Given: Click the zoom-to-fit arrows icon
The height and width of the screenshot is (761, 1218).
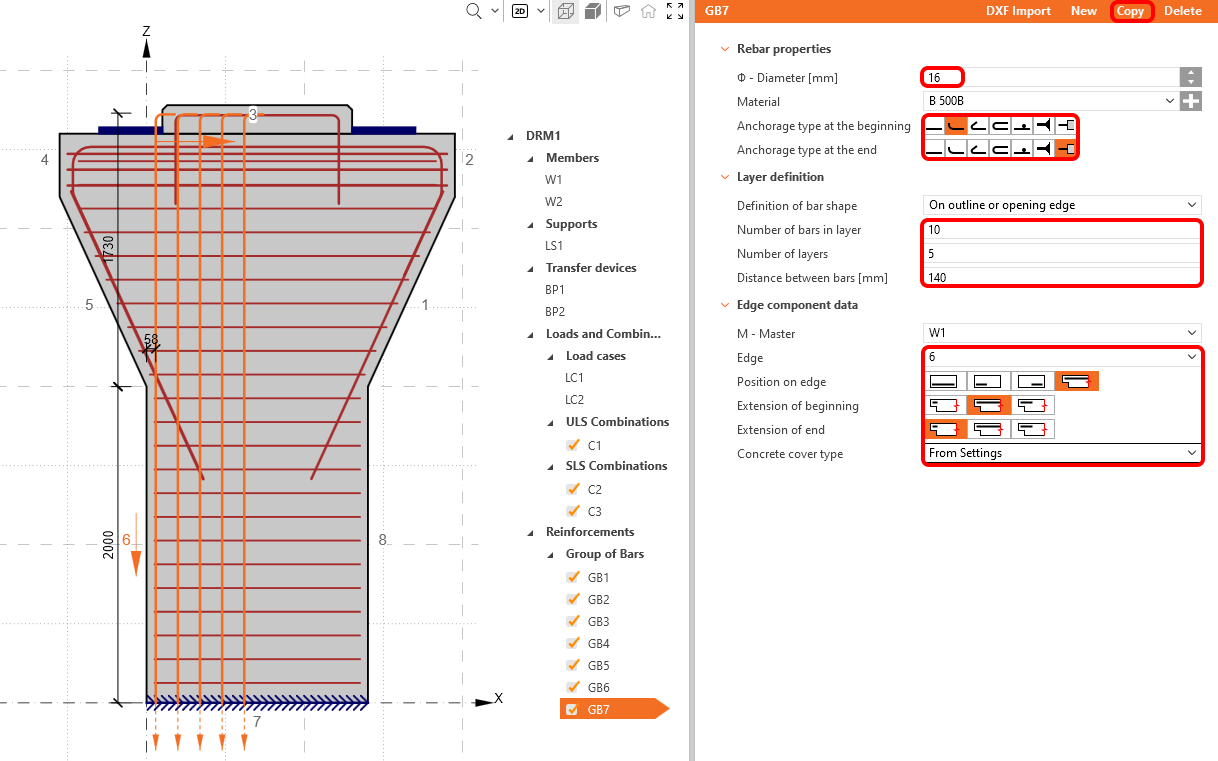Looking at the screenshot, I should click(x=675, y=11).
